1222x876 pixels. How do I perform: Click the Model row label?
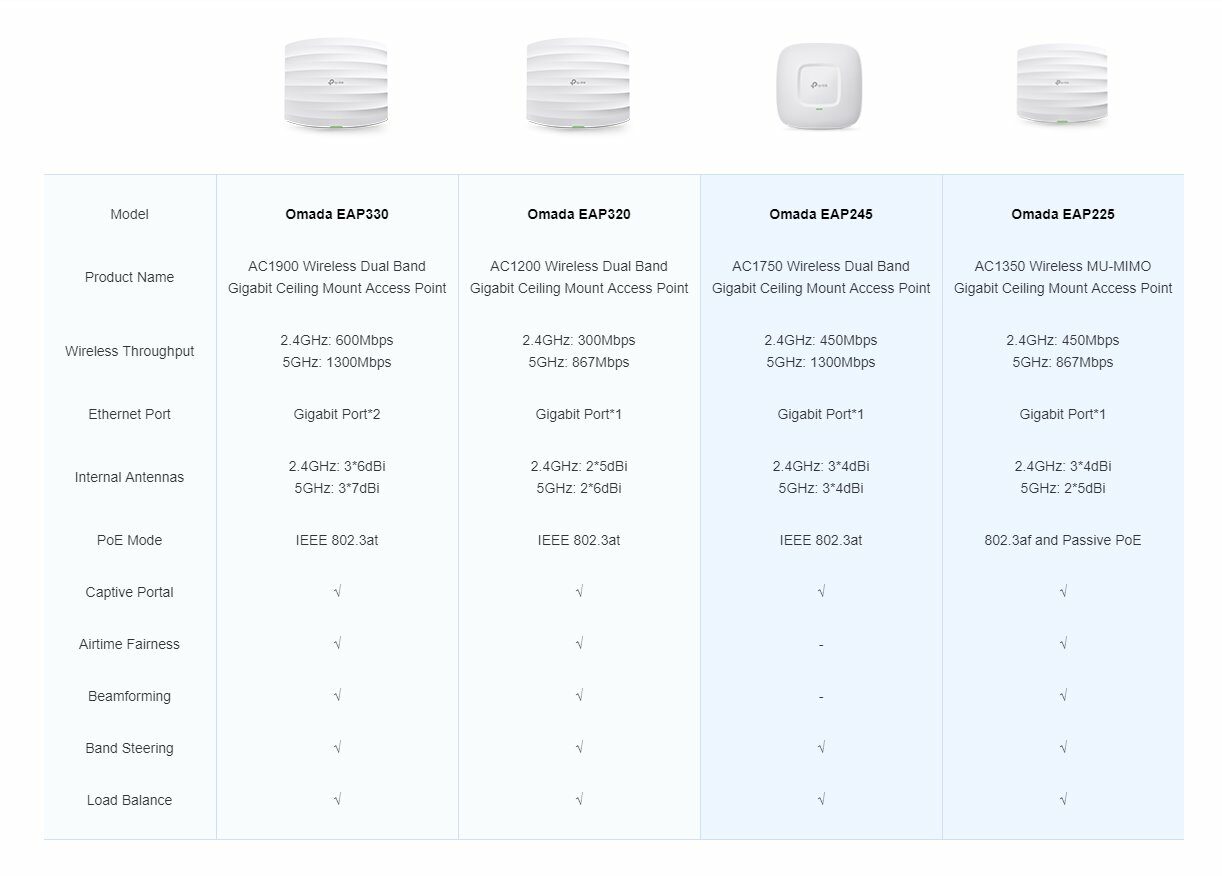(130, 214)
